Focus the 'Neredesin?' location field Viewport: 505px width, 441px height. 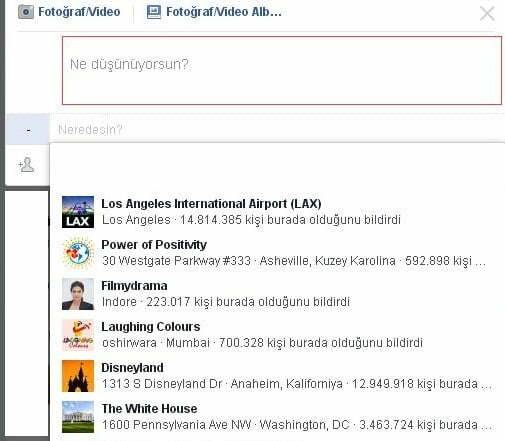pos(277,129)
